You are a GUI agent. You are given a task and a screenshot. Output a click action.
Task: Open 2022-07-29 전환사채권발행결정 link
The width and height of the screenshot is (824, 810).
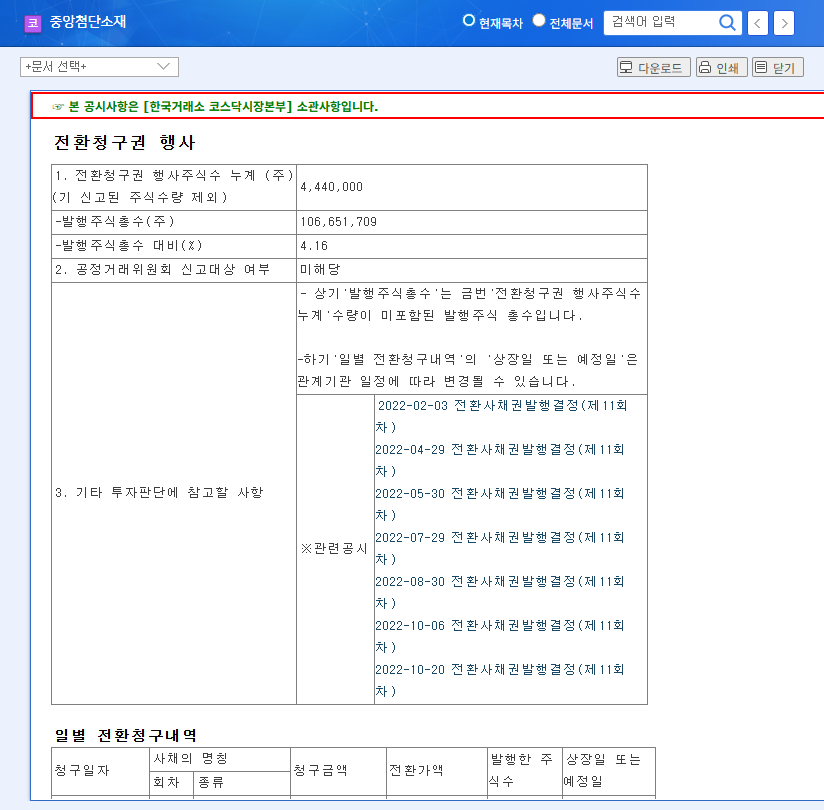(x=500, y=548)
